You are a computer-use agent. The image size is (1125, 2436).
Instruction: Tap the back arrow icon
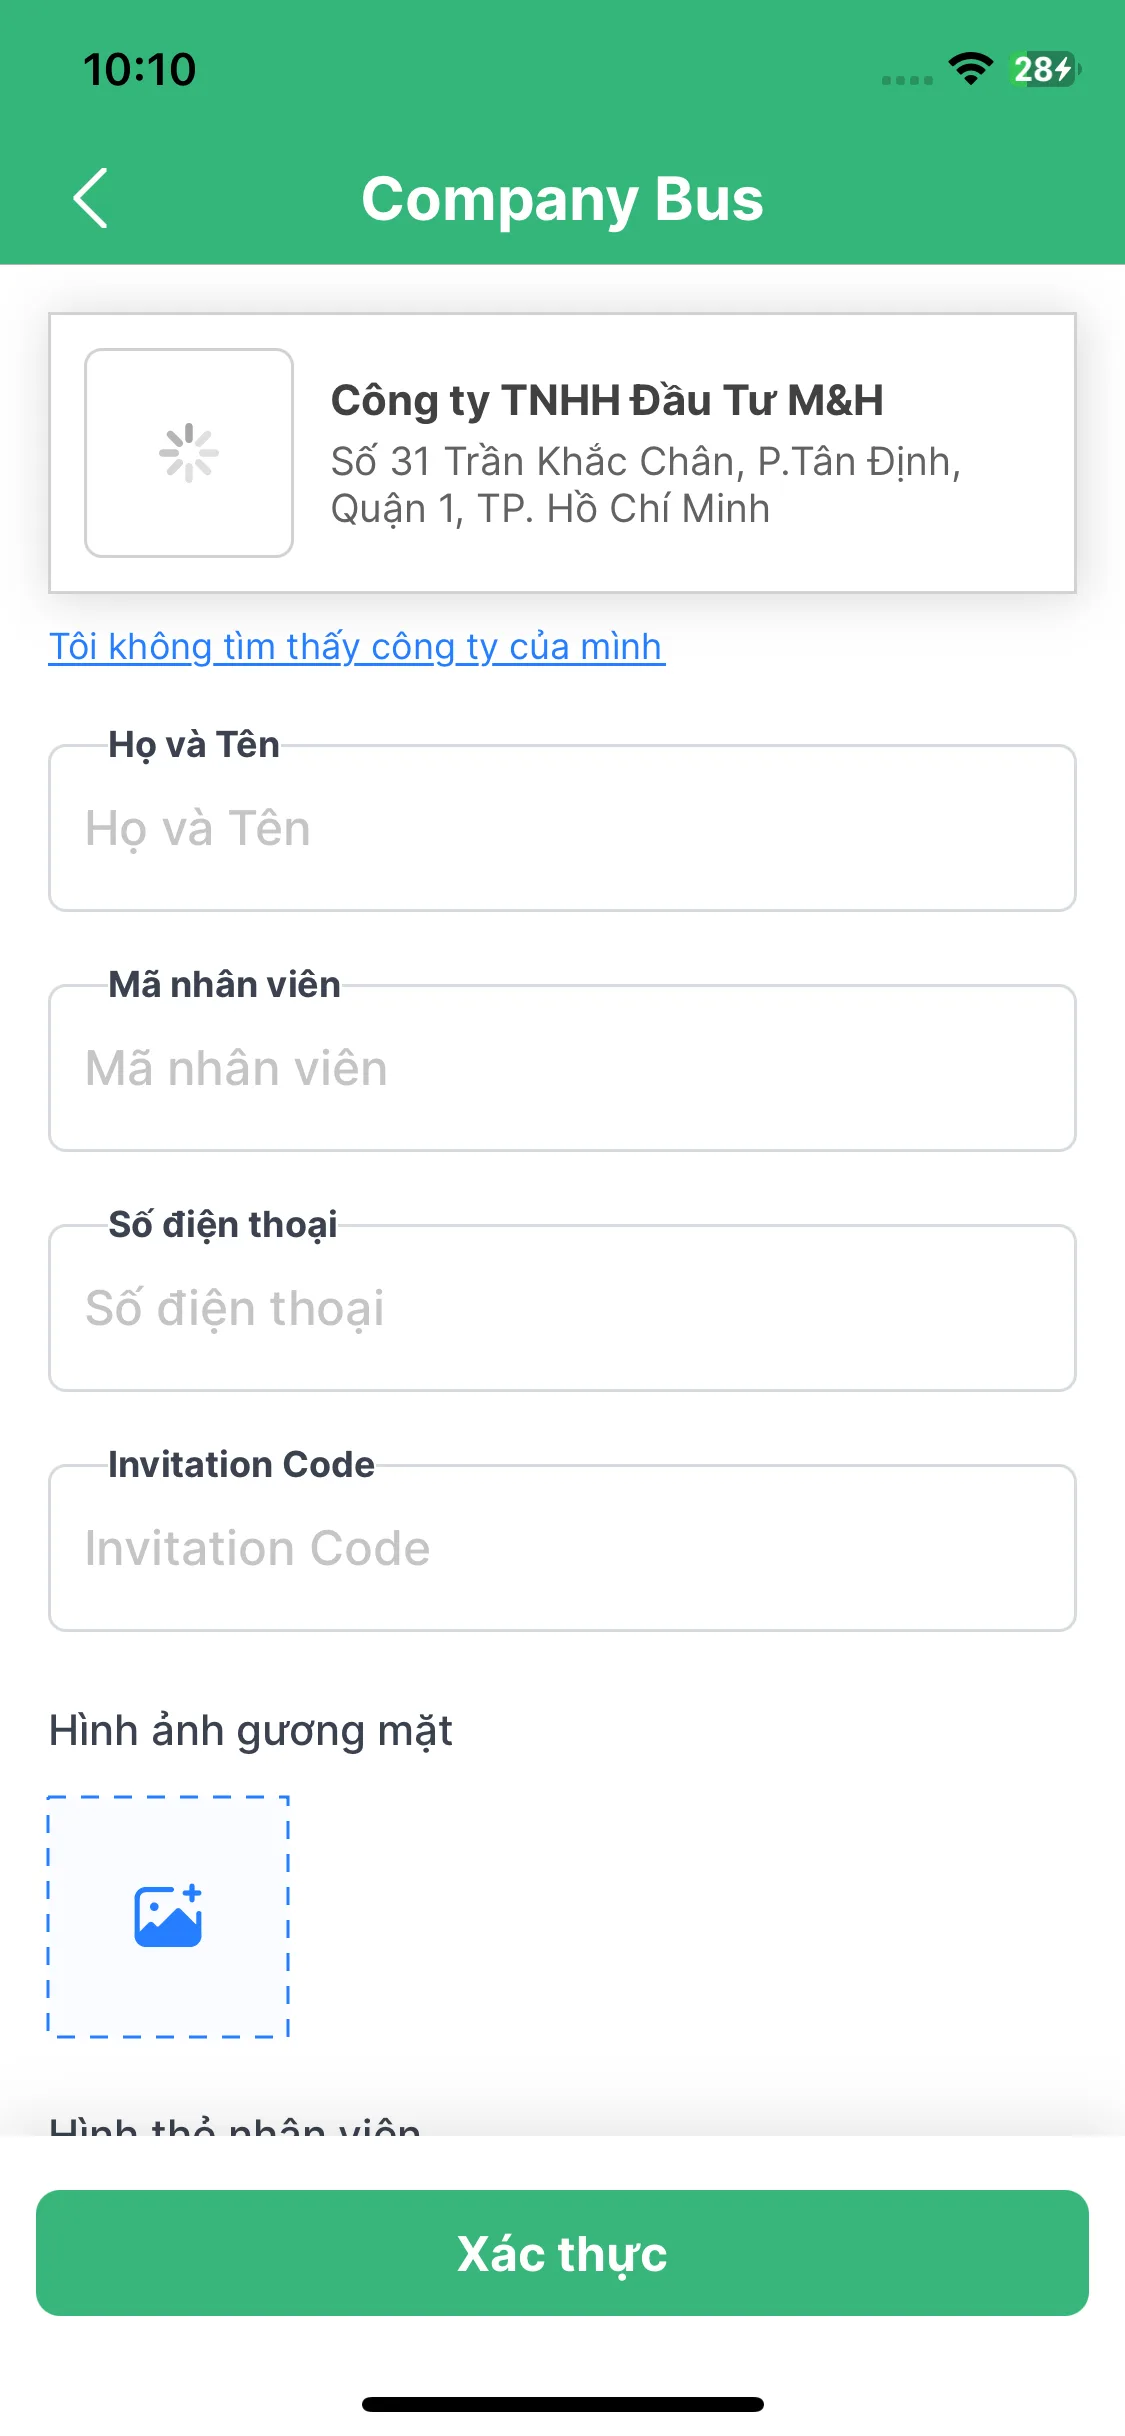coord(90,198)
